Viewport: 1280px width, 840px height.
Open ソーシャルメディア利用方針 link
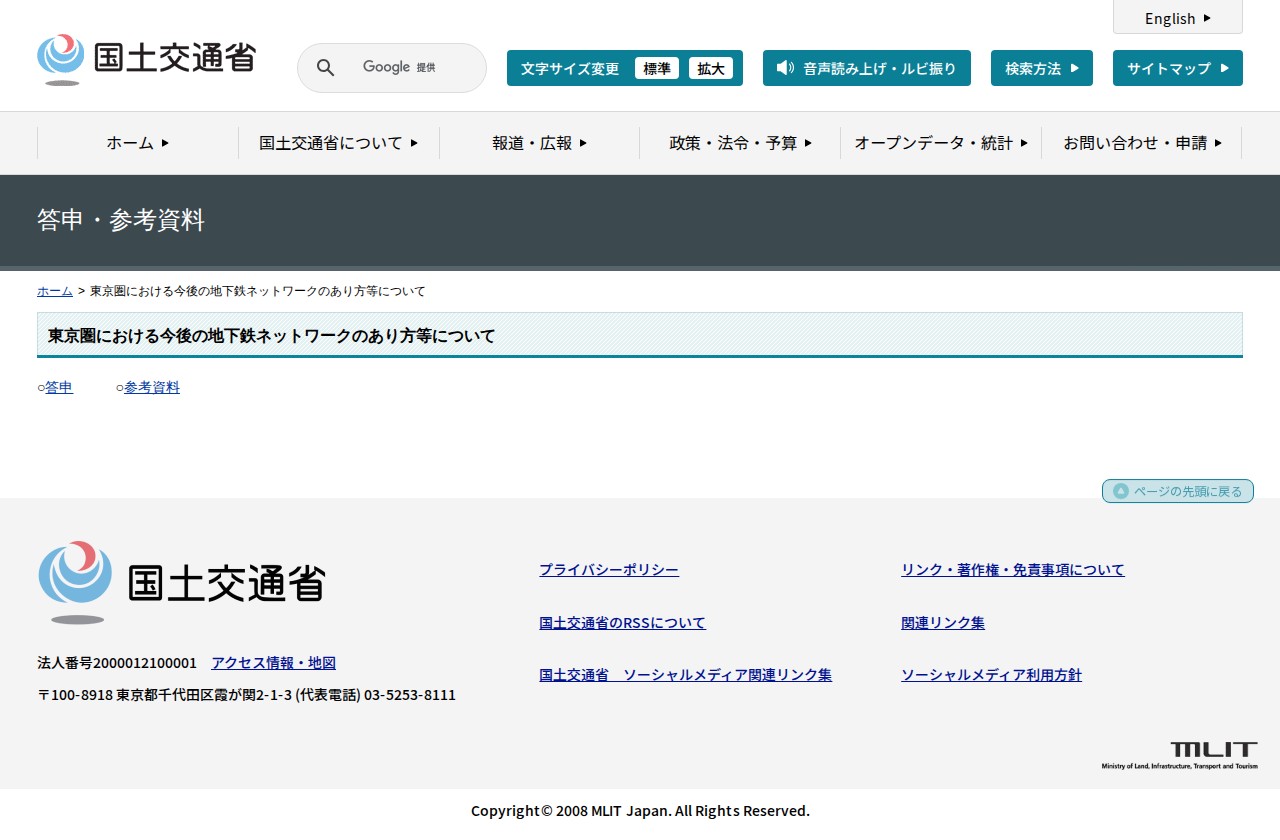991,675
